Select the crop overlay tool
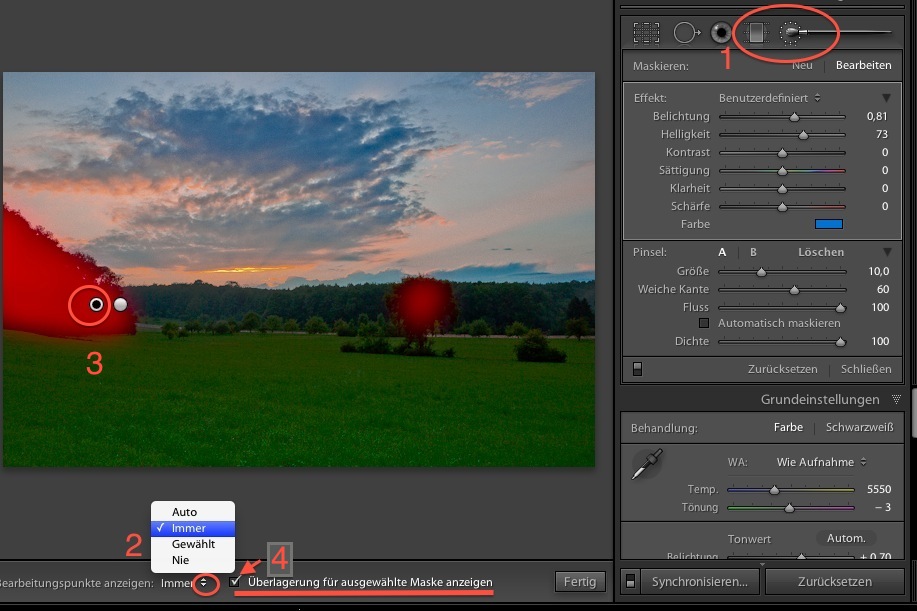The image size is (917, 611). (x=646, y=33)
